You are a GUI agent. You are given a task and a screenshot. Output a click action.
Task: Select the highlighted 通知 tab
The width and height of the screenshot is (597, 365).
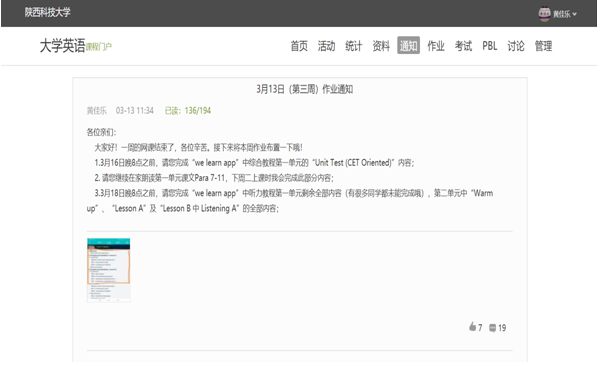pyautogui.click(x=408, y=45)
